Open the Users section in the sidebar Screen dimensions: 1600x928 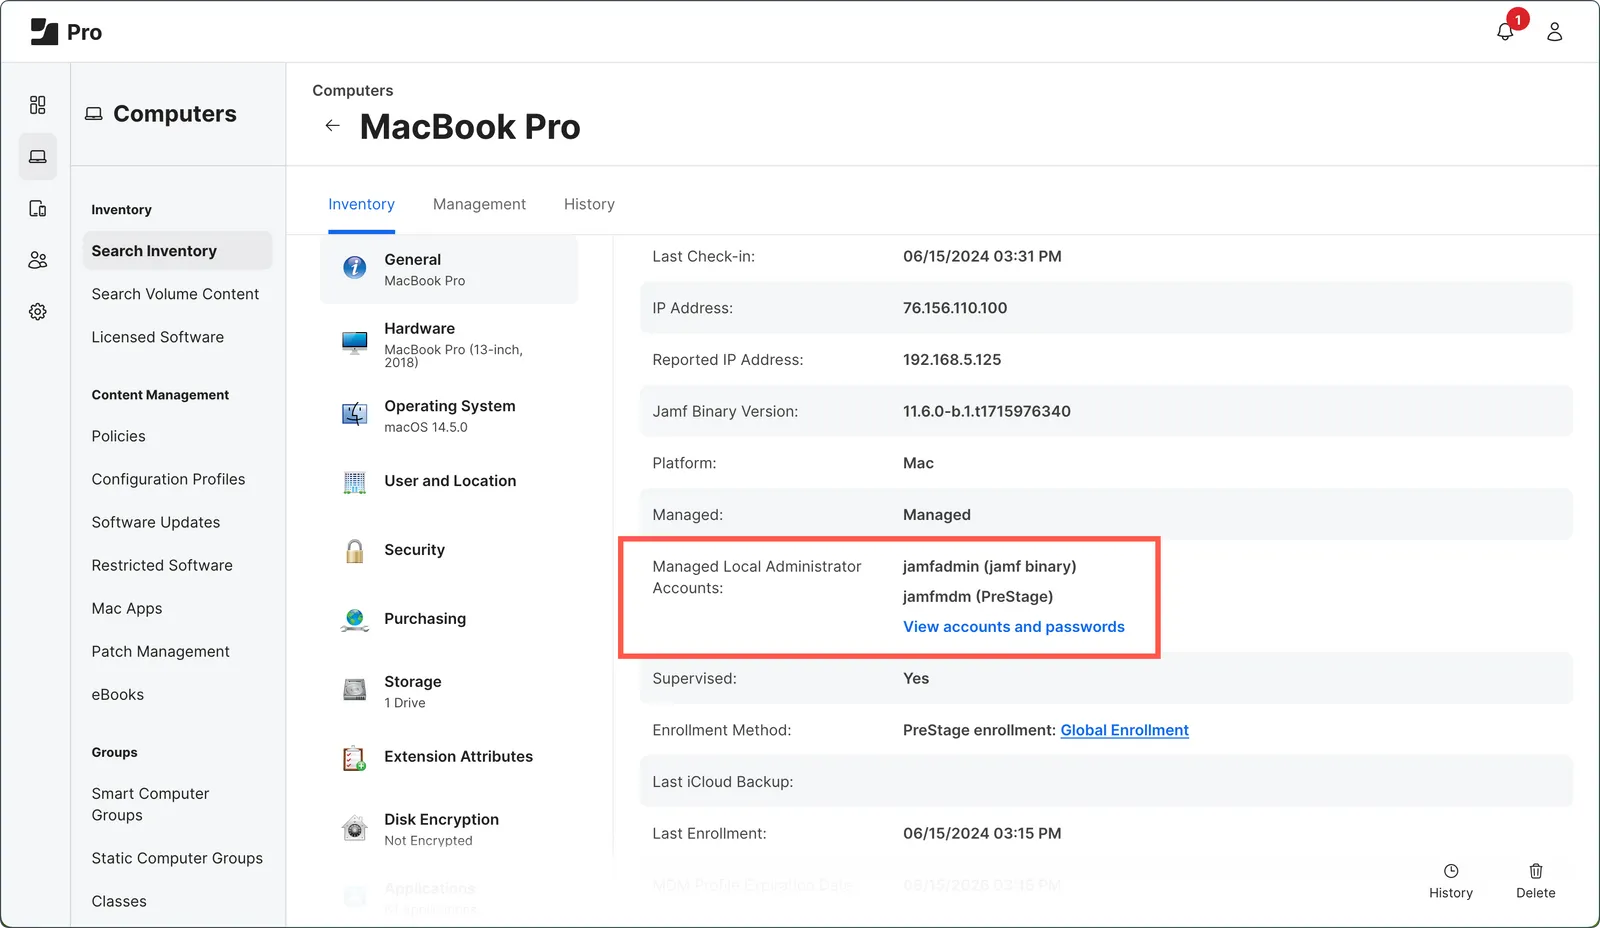pyautogui.click(x=37, y=260)
